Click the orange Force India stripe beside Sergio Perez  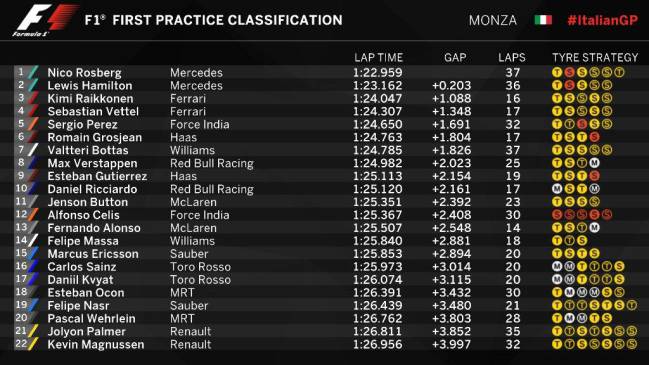tap(33, 124)
